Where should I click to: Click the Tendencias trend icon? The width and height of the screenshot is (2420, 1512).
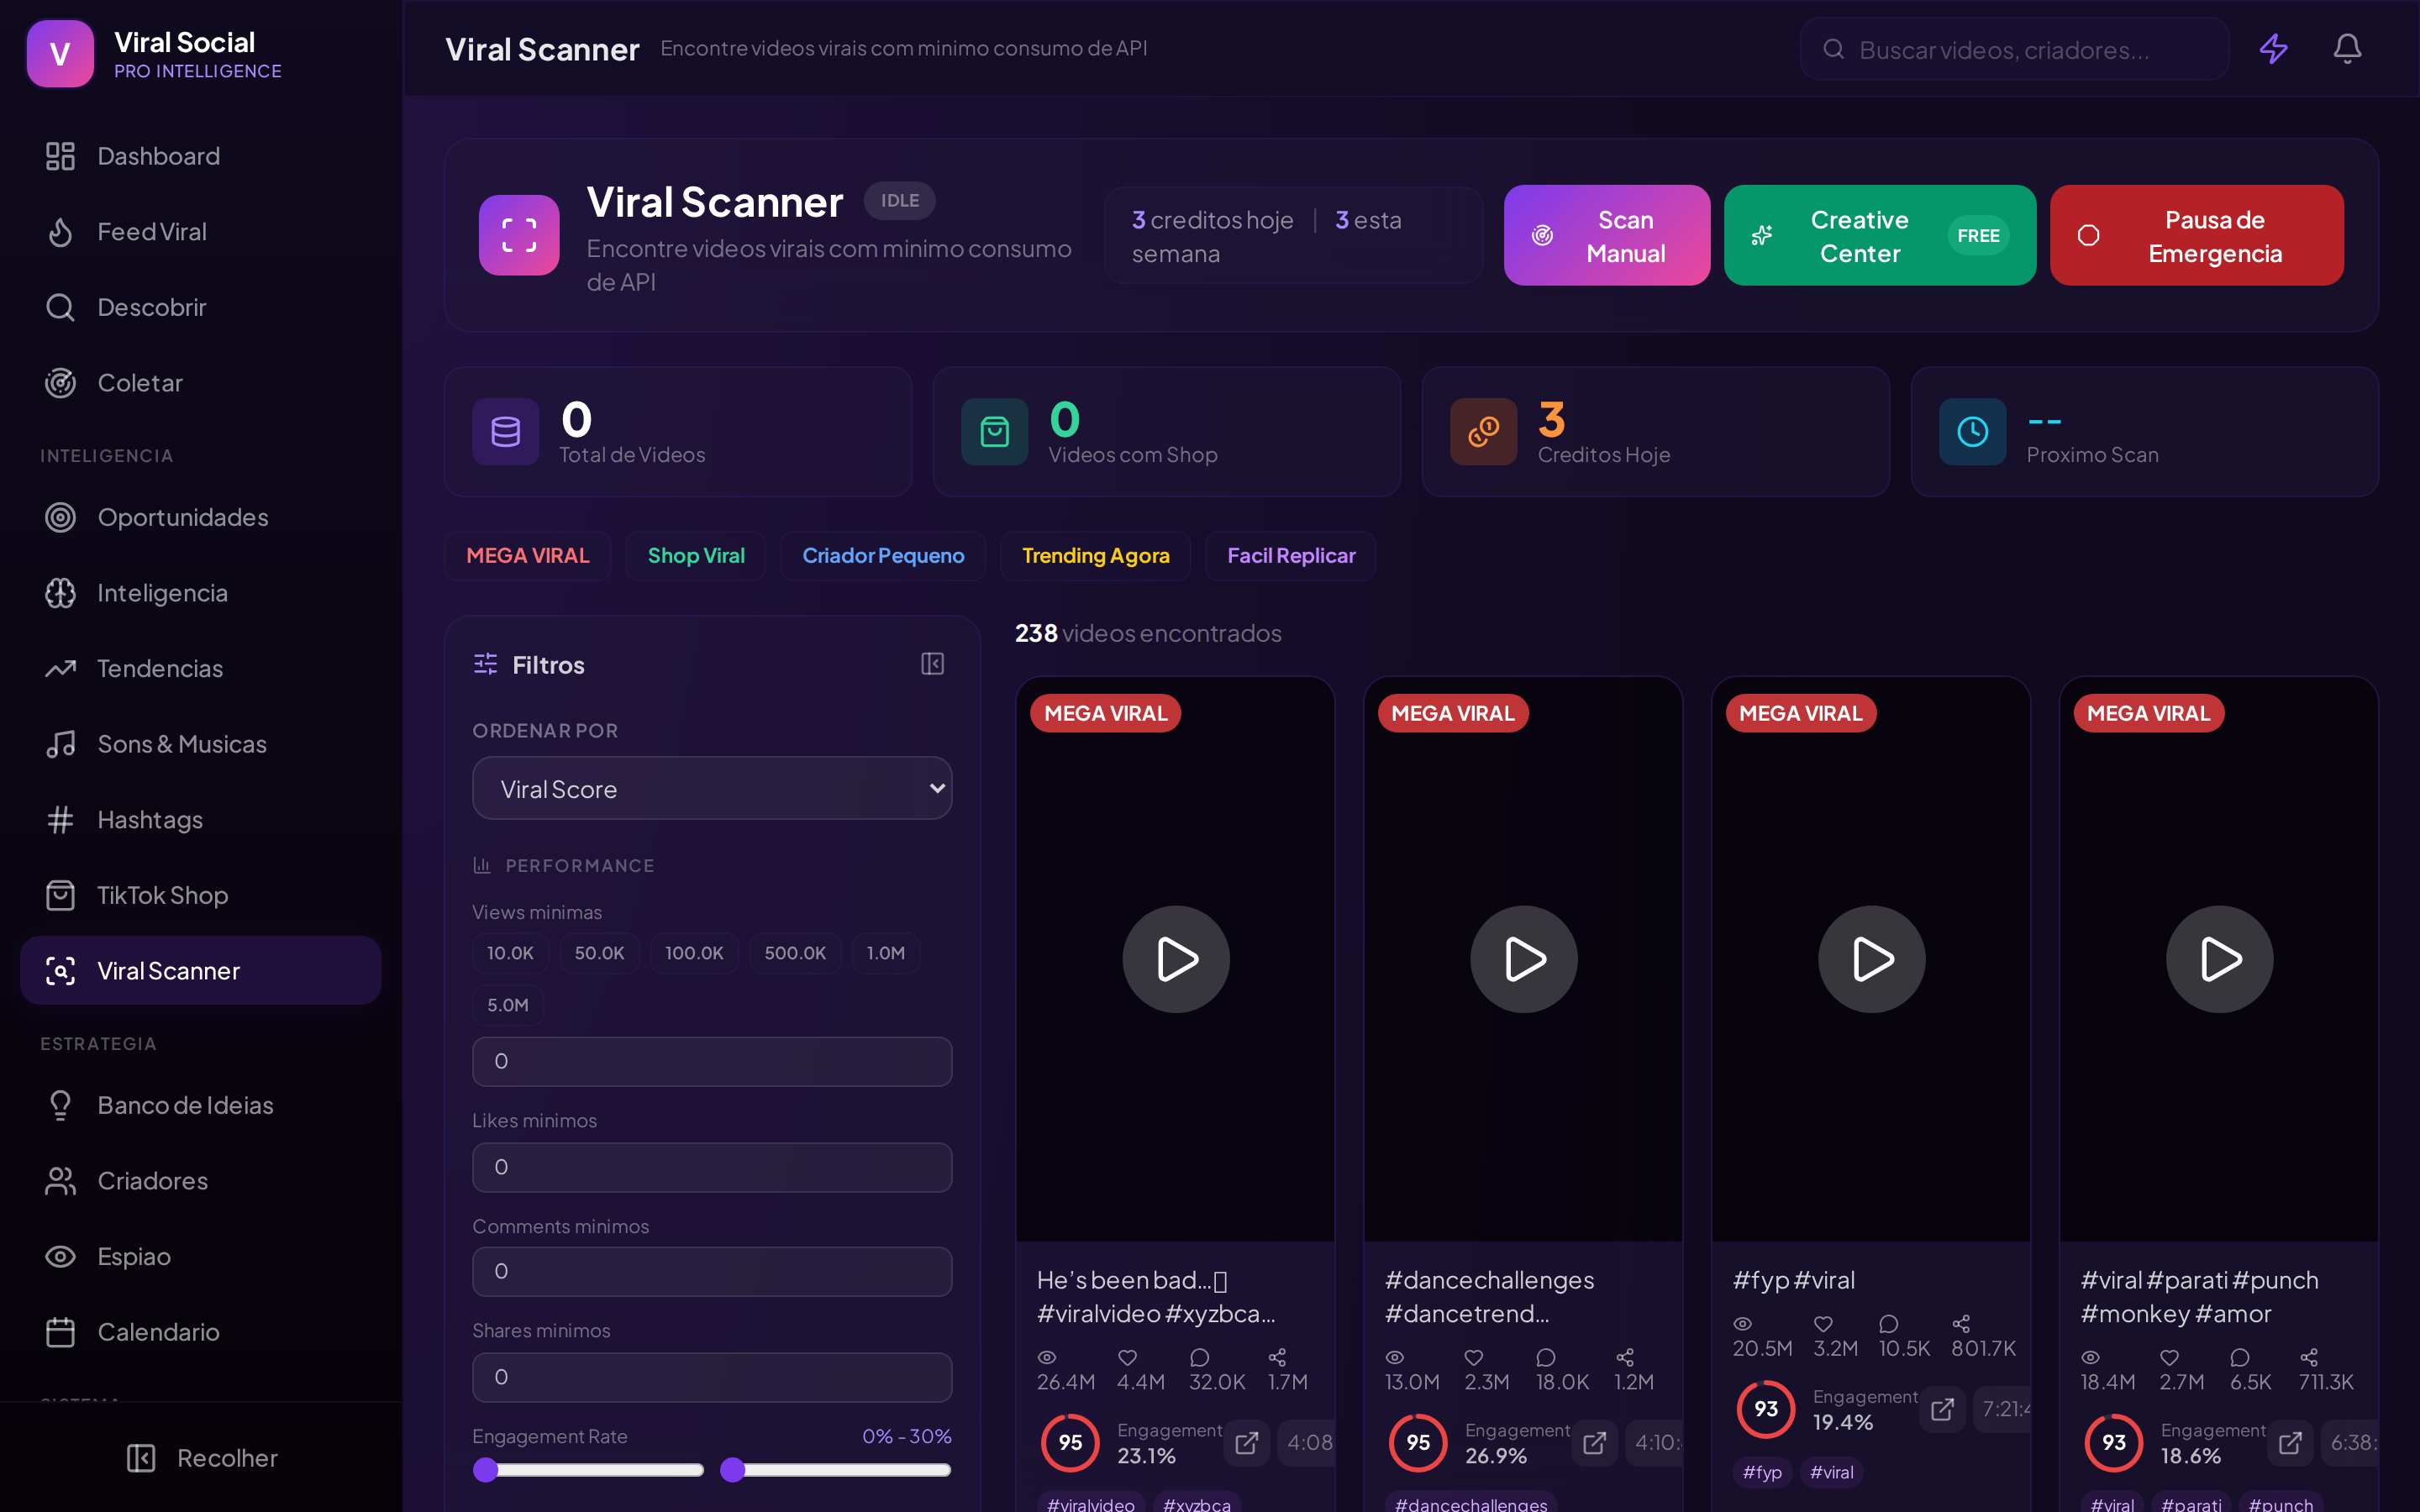(x=60, y=668)
